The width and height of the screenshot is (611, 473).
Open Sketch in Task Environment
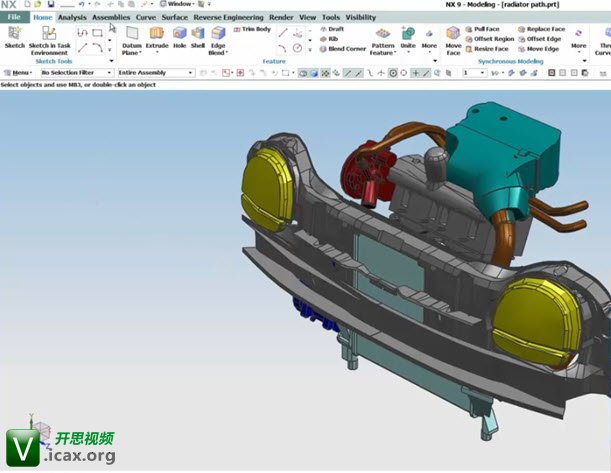point(49,36)
